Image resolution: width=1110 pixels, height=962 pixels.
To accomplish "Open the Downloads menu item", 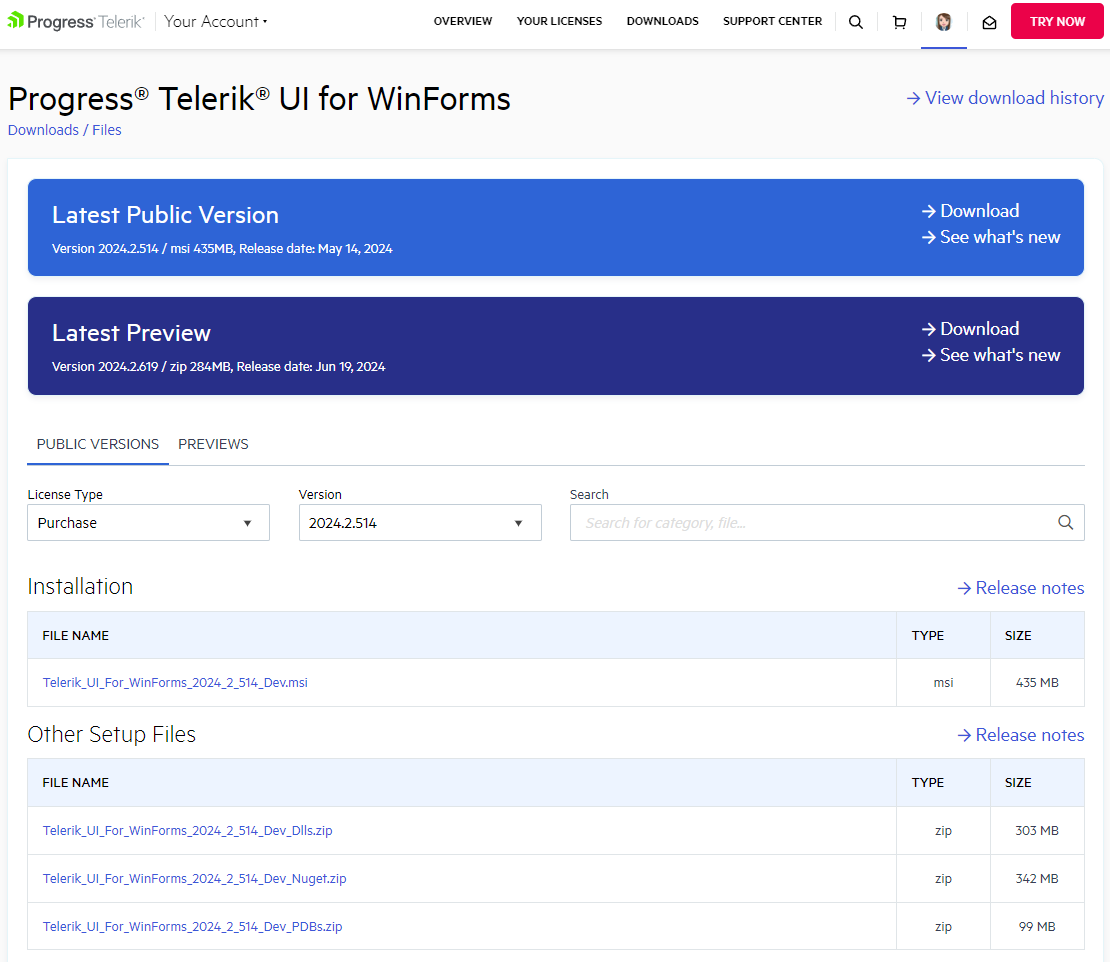I will click(662, 21).
